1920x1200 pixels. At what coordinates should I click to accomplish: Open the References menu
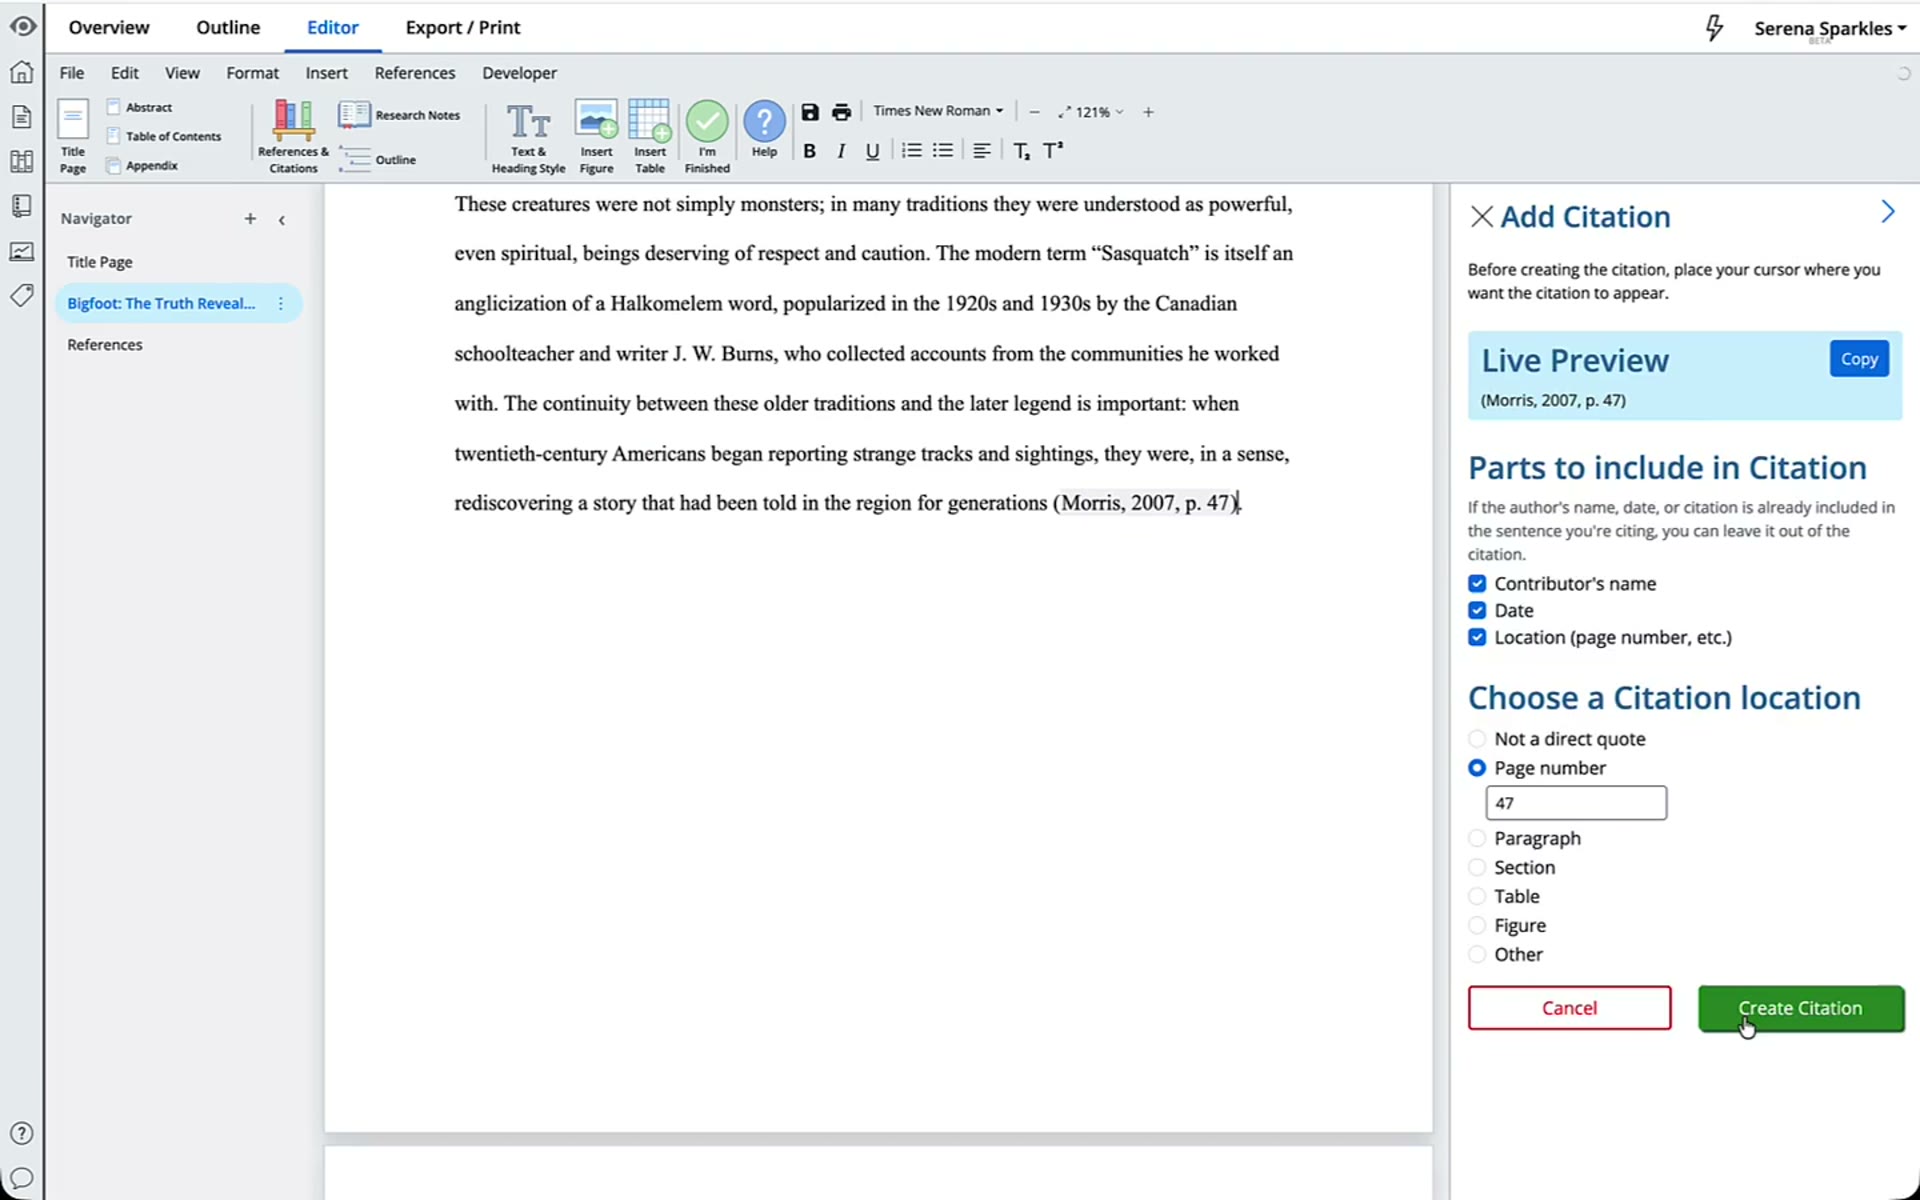click(415, 73)
